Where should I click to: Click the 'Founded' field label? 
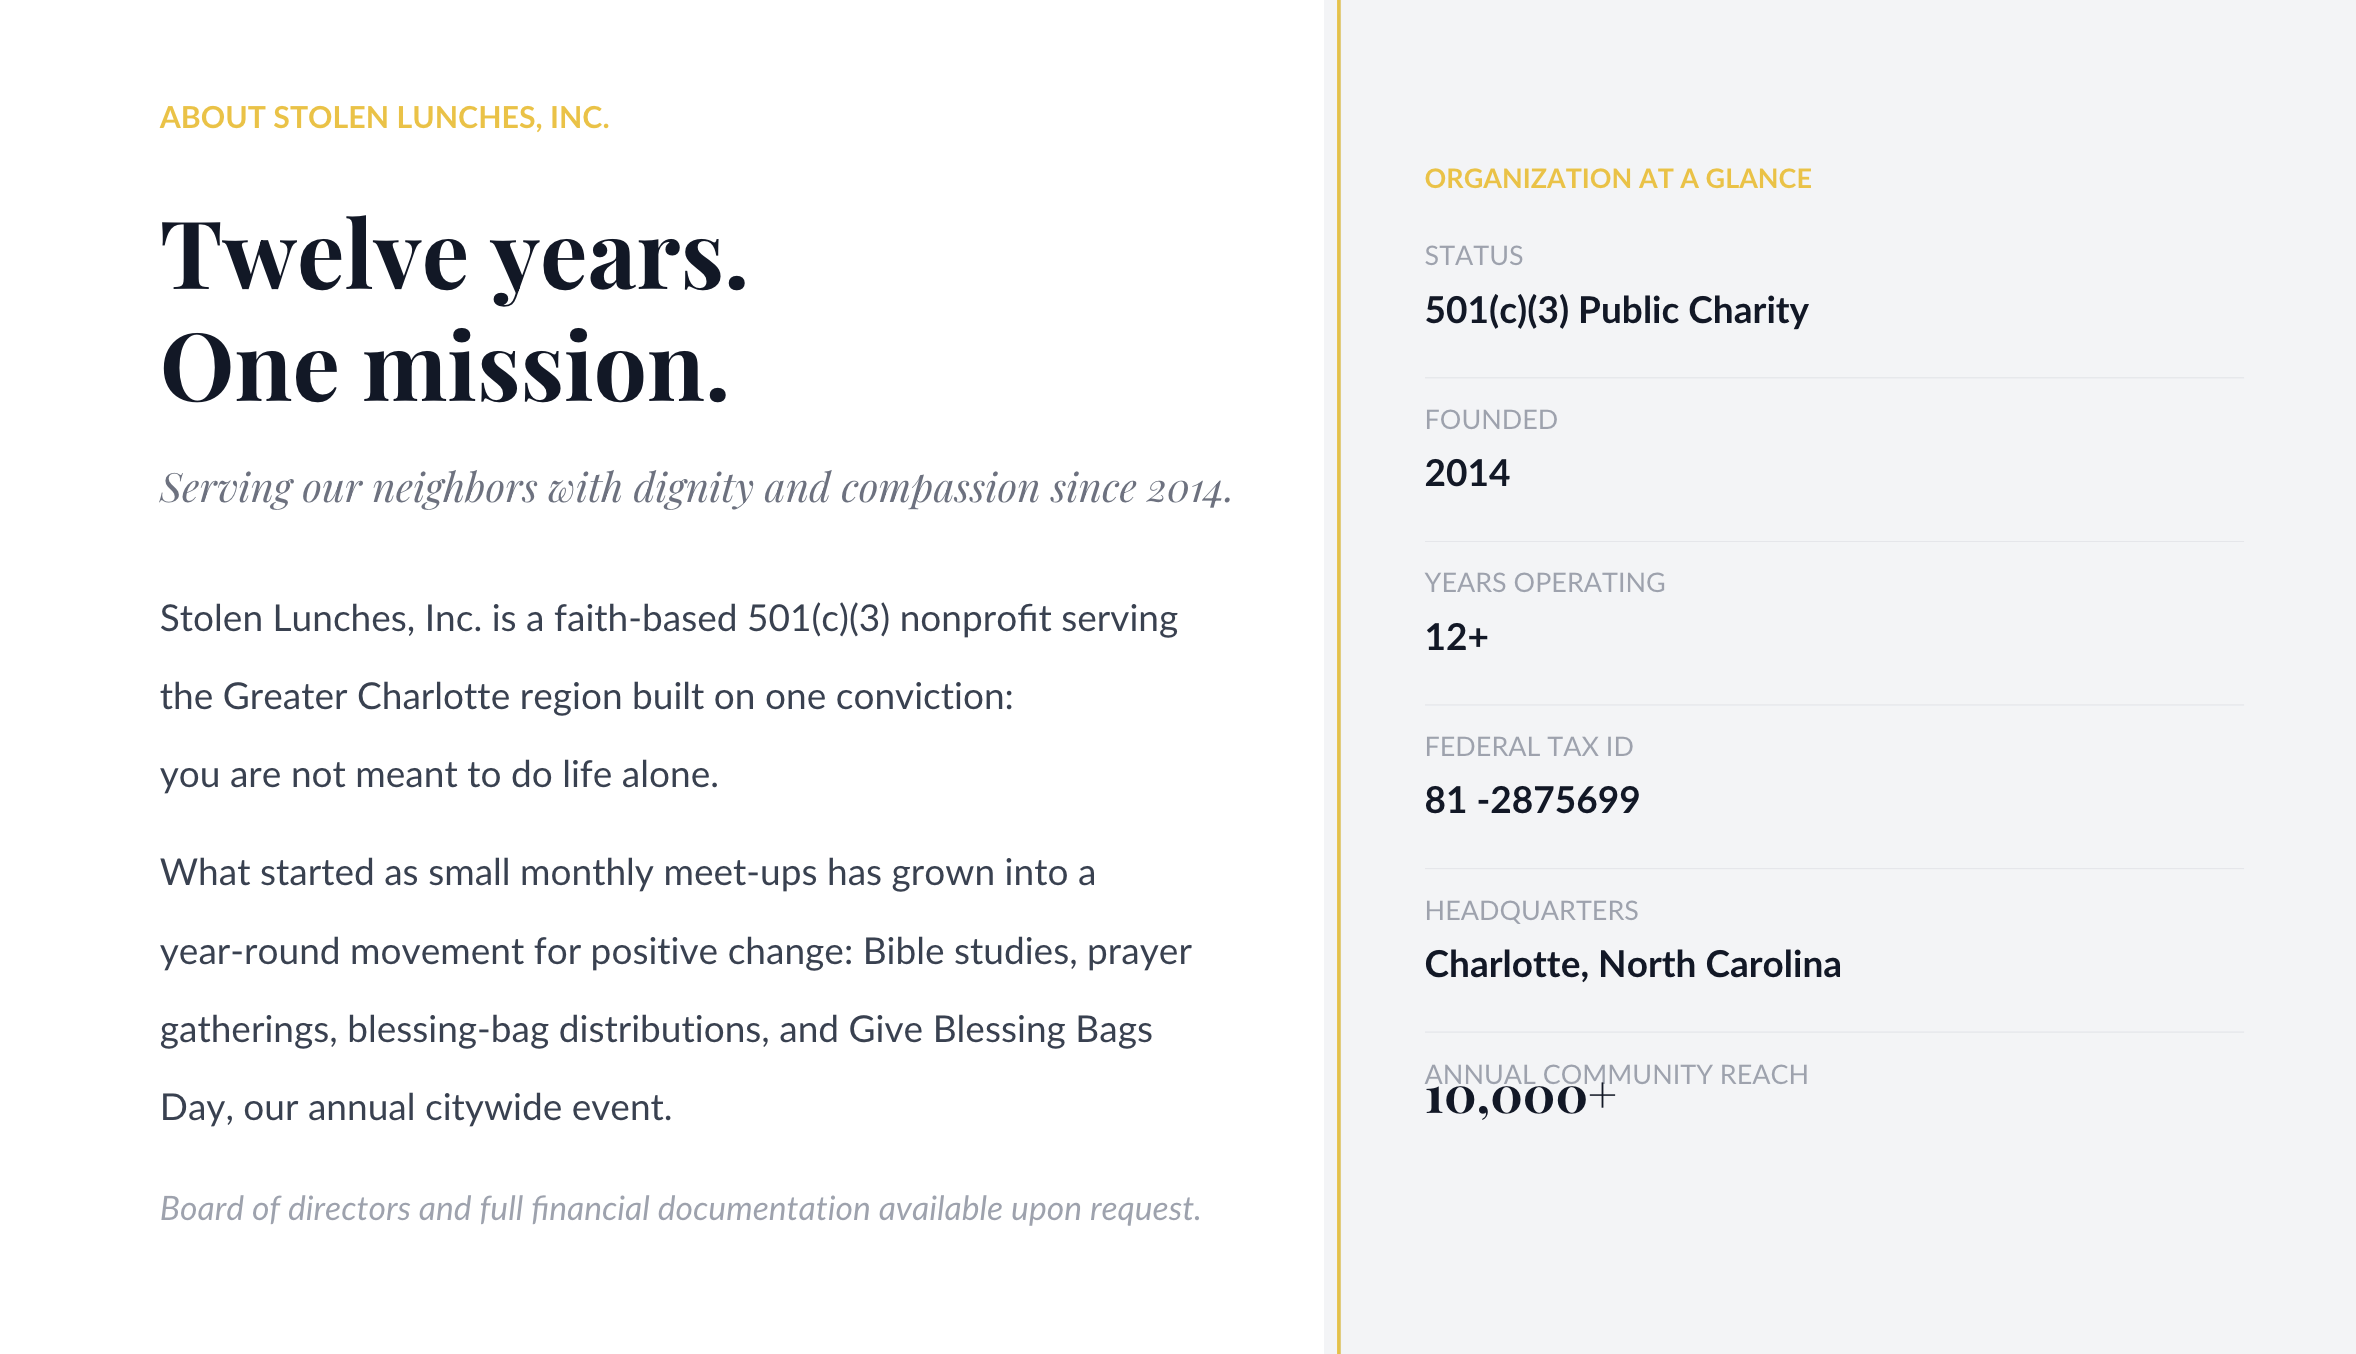point(1490,420)
